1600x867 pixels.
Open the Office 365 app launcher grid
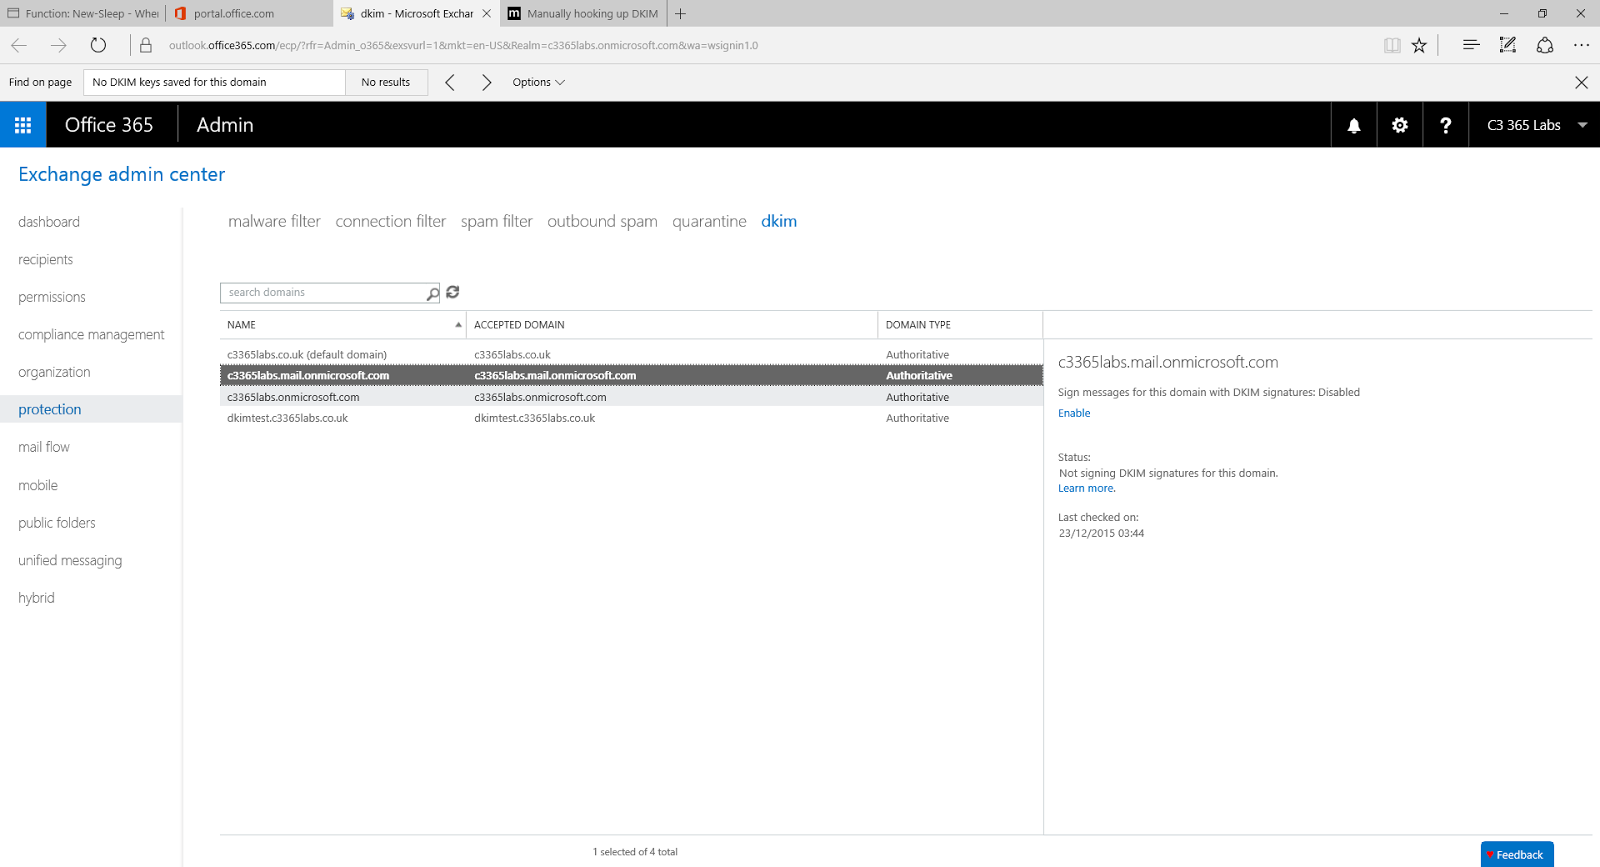tap(23, 125)
